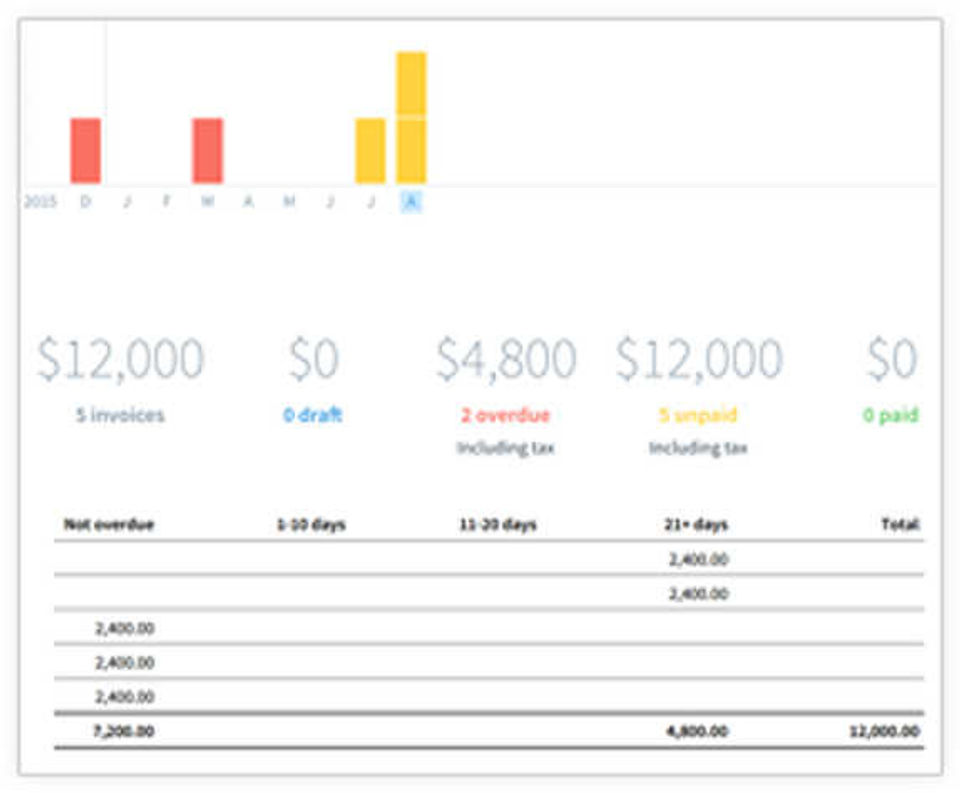Click the 21+ days column header
The image size is (960, 793).
click(x=696, y=525)
